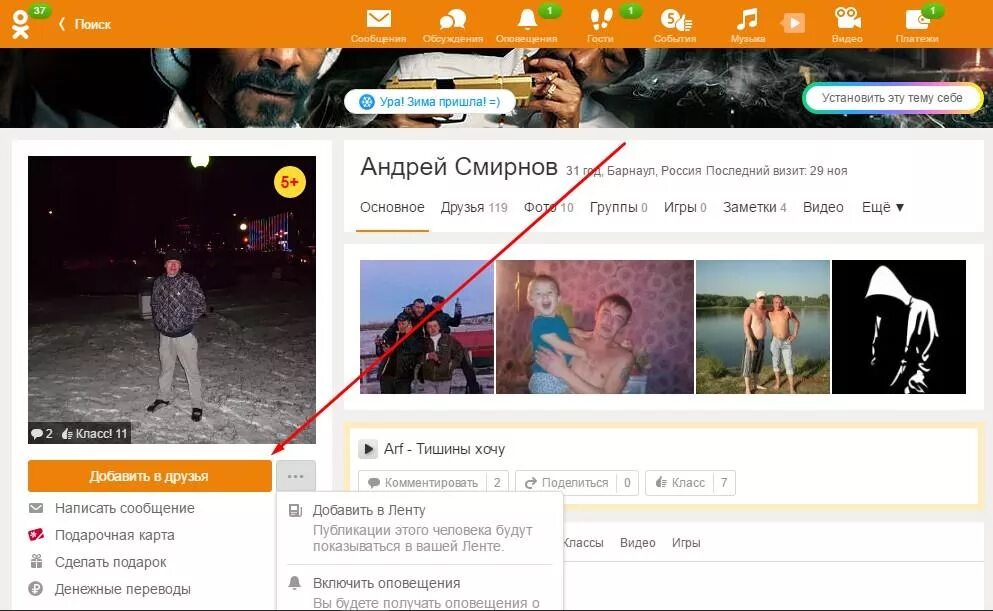The height and width of the screenshot is (611, 993).
Task: Open the photo of man with child
Action: tap(595, 327)
